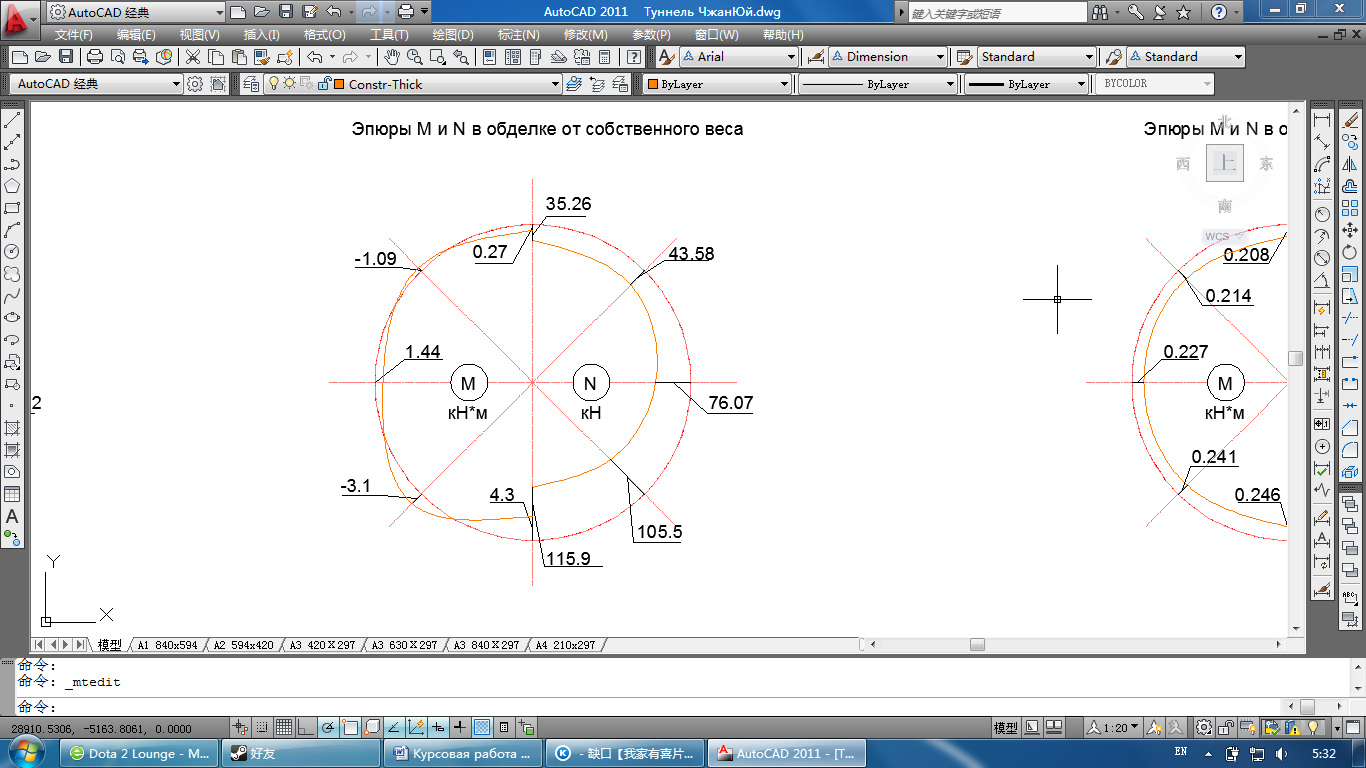The width and height of the screenshot is (1366, 768).
Task: Click the keyword search input field
Action: click(996, 13)
